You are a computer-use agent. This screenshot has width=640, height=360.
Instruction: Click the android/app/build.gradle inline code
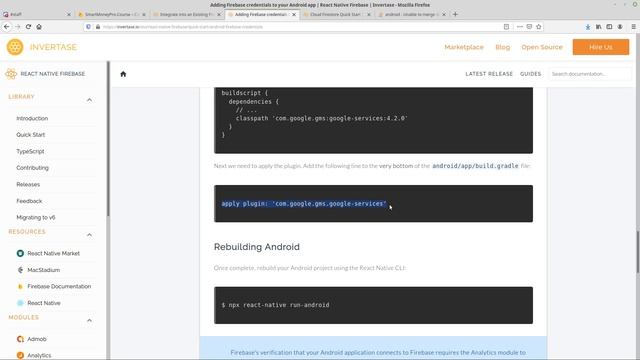tap(475, 166)
